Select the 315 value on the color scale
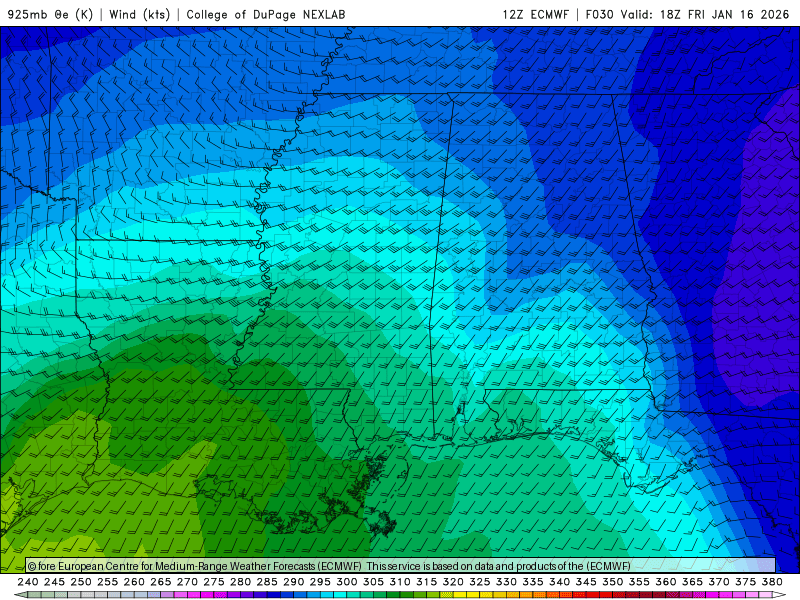This screenshot has width=800, height=600. (427, 582)
